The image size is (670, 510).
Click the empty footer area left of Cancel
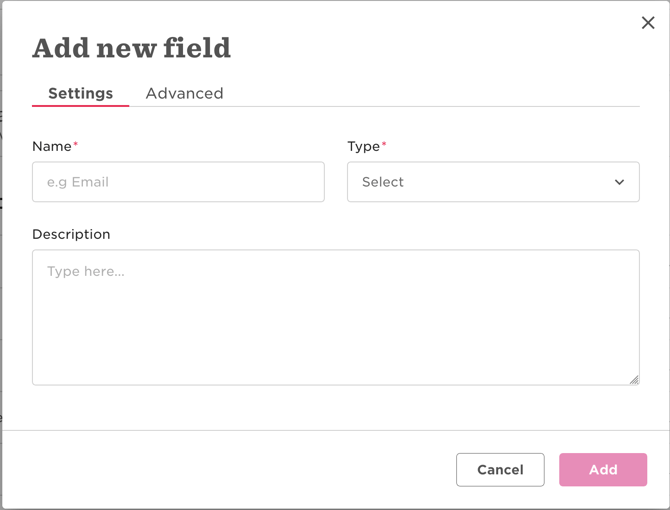230,470
